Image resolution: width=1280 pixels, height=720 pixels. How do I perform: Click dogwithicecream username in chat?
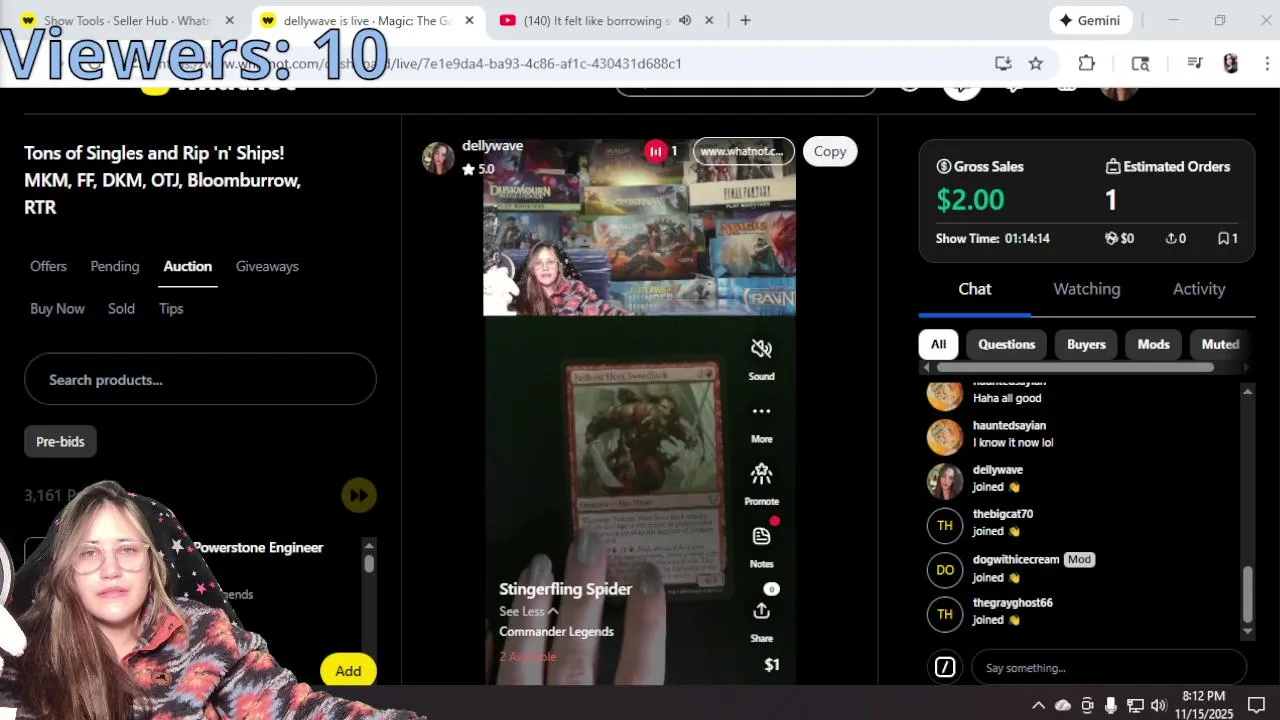pyautogui.click(x=1016, y=560)
